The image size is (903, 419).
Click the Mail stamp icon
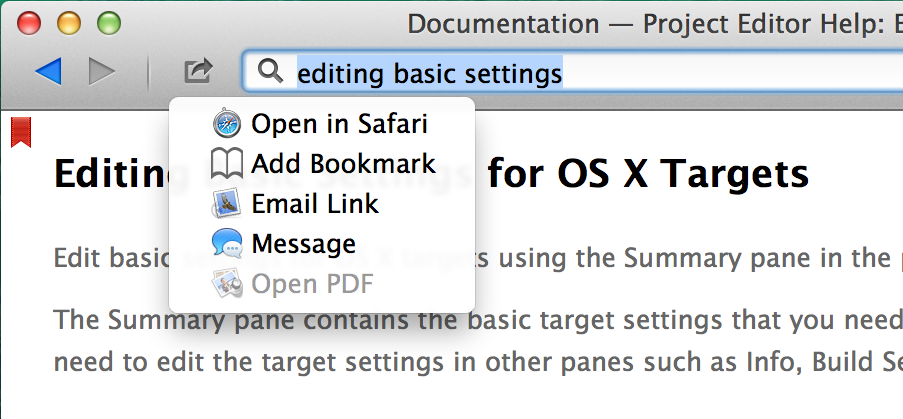(x=227, y=204)
